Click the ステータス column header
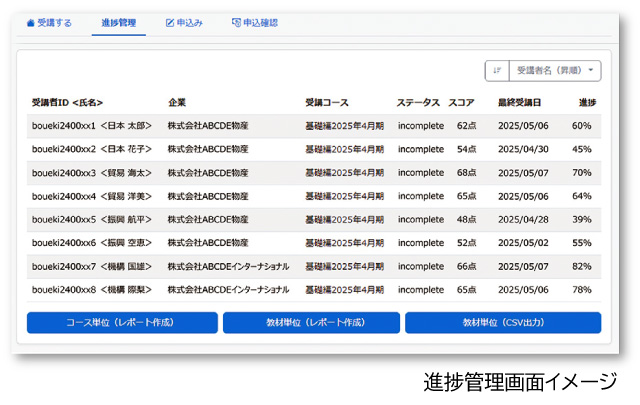Viewport: 640px width, 405px height. (x=418, y=102)
